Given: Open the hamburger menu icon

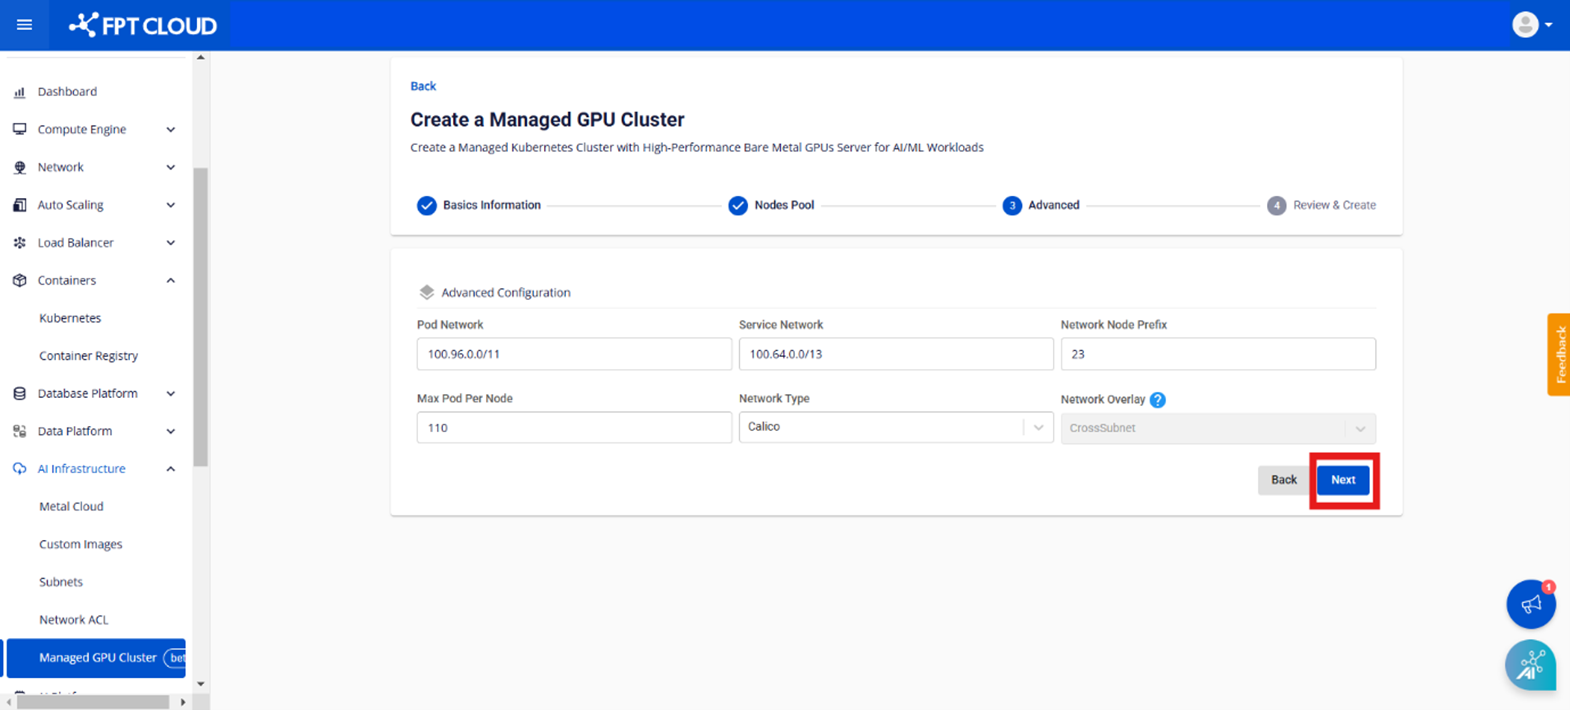Looking at the screenshot, I should pyautogui.click(x=24, y=25).
